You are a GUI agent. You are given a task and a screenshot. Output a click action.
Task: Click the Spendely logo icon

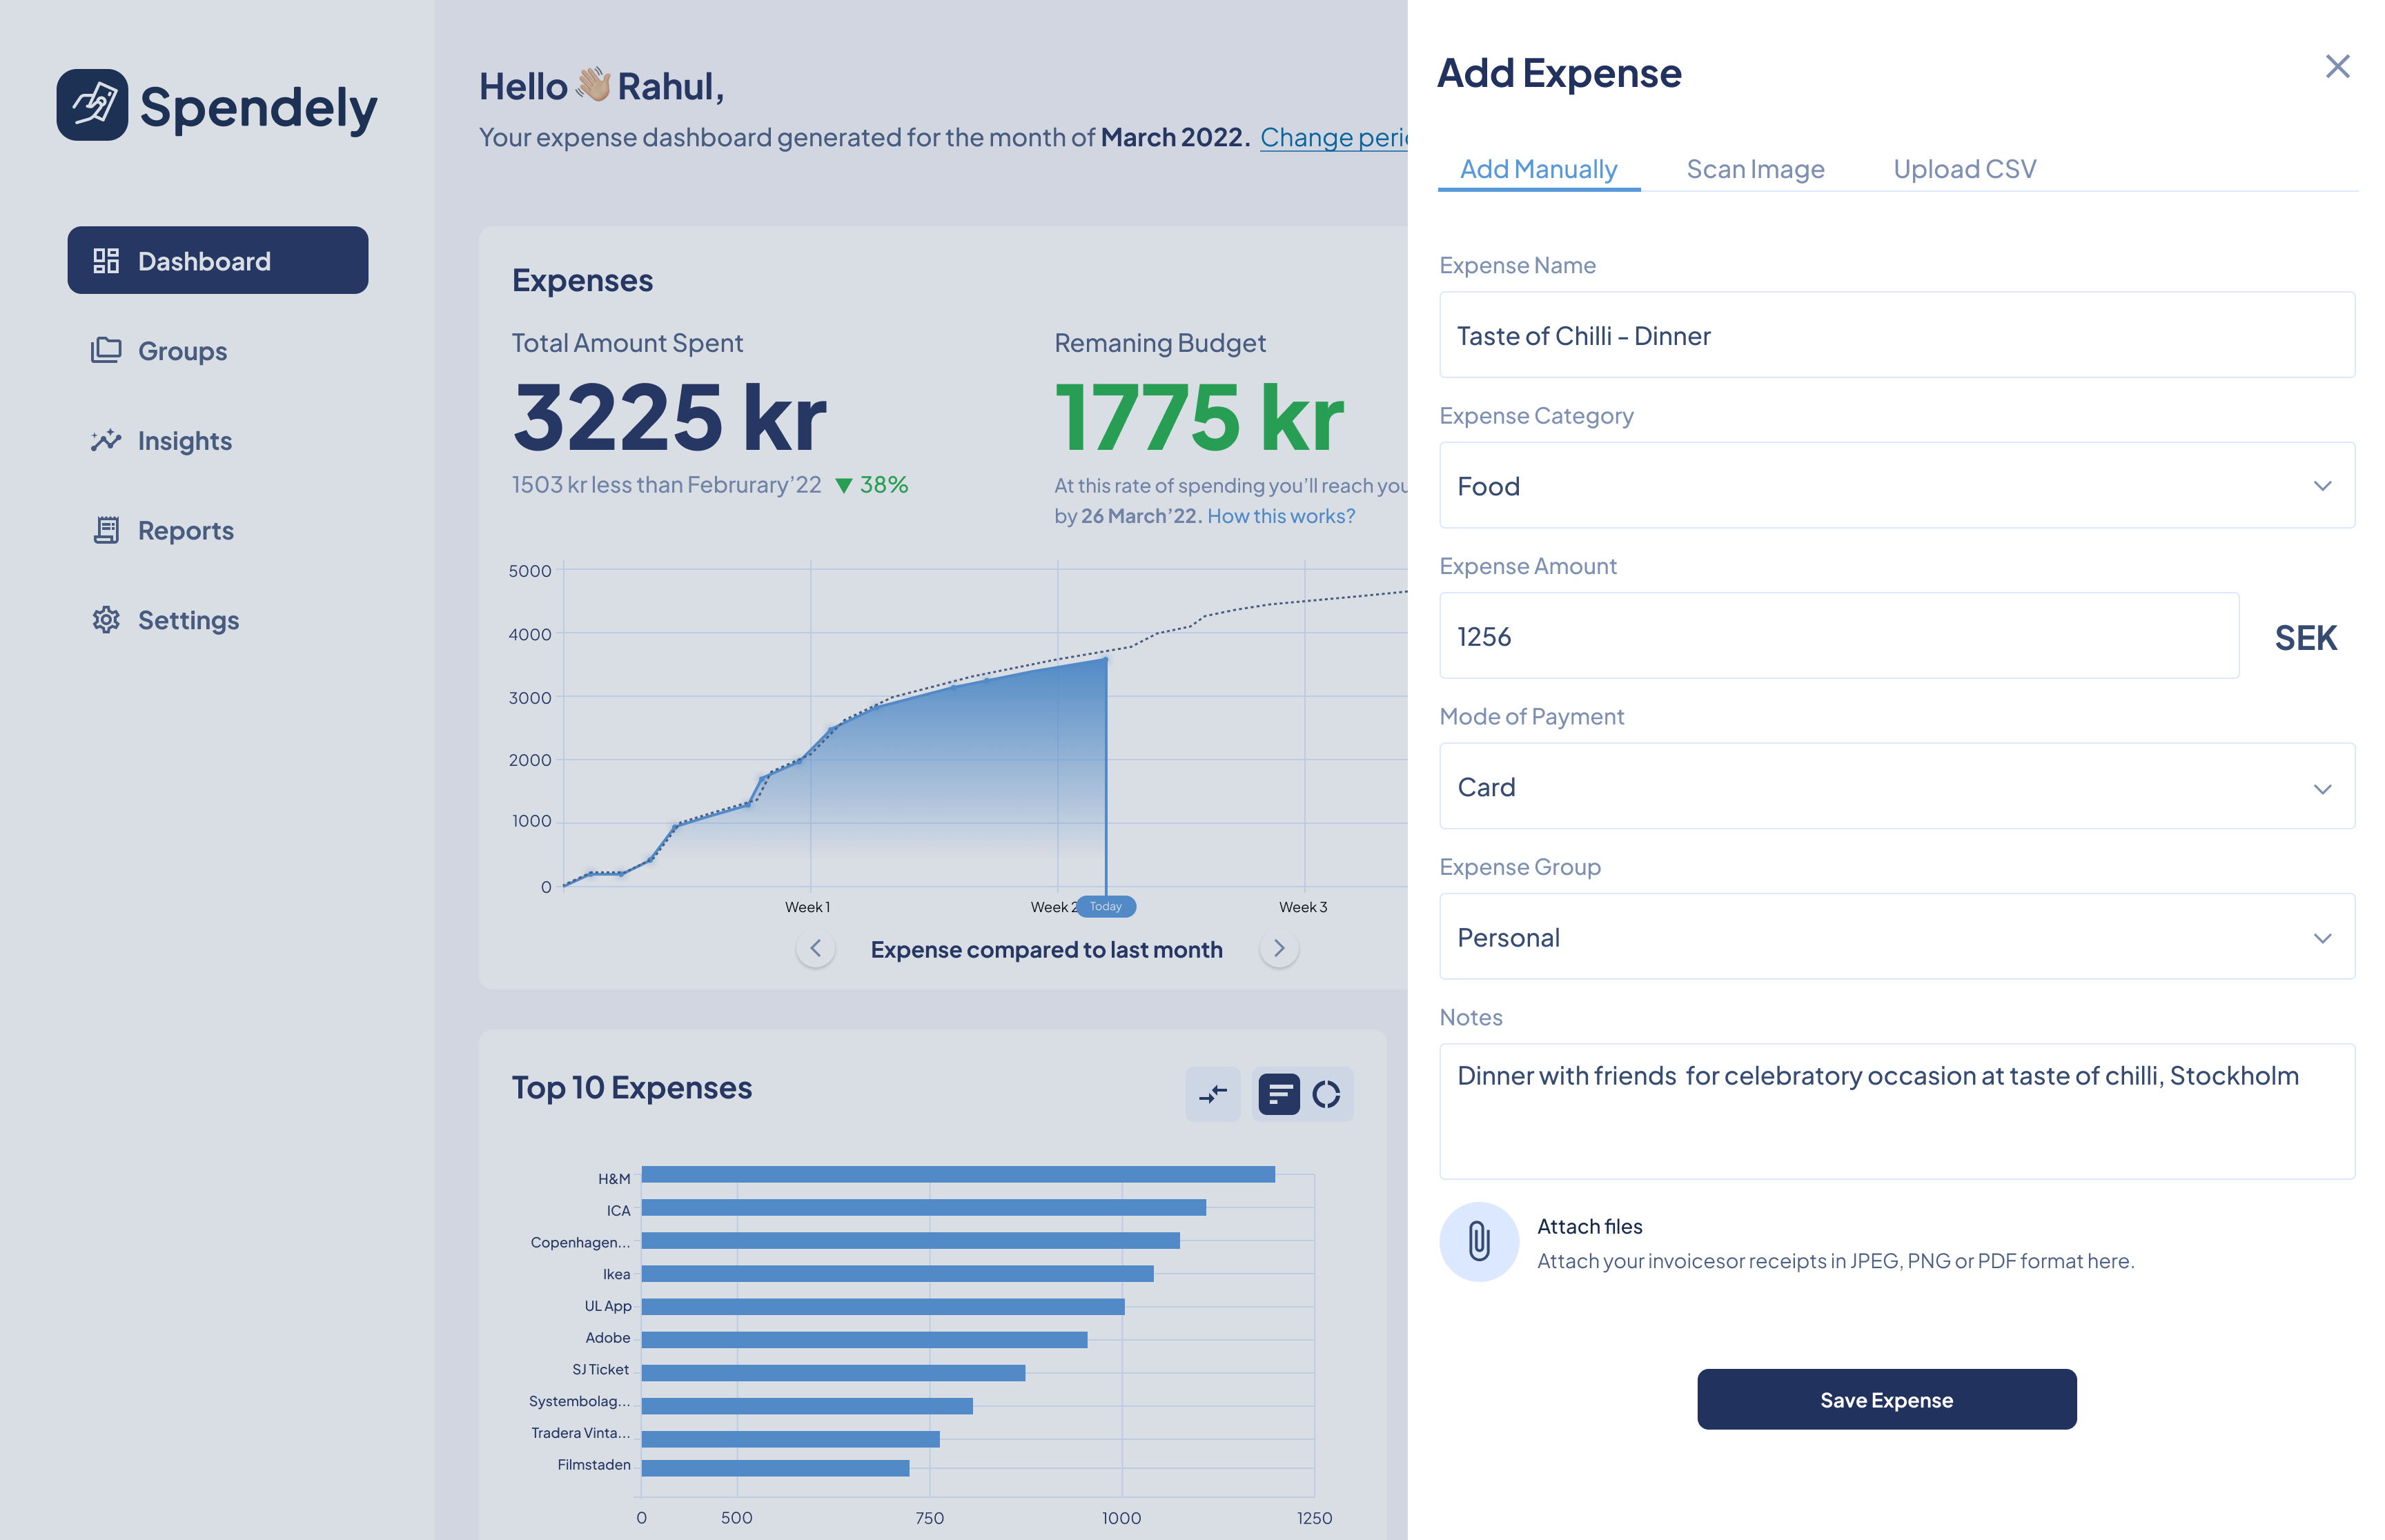pyautogui.click(x=92, y=105)
